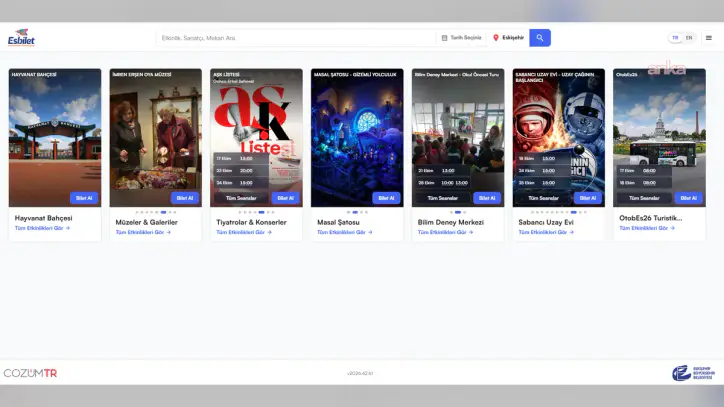Click Bilet Al on Sabancı Uzay Evi card
This screenshot has height=407, width=724.
coord(587,198)
